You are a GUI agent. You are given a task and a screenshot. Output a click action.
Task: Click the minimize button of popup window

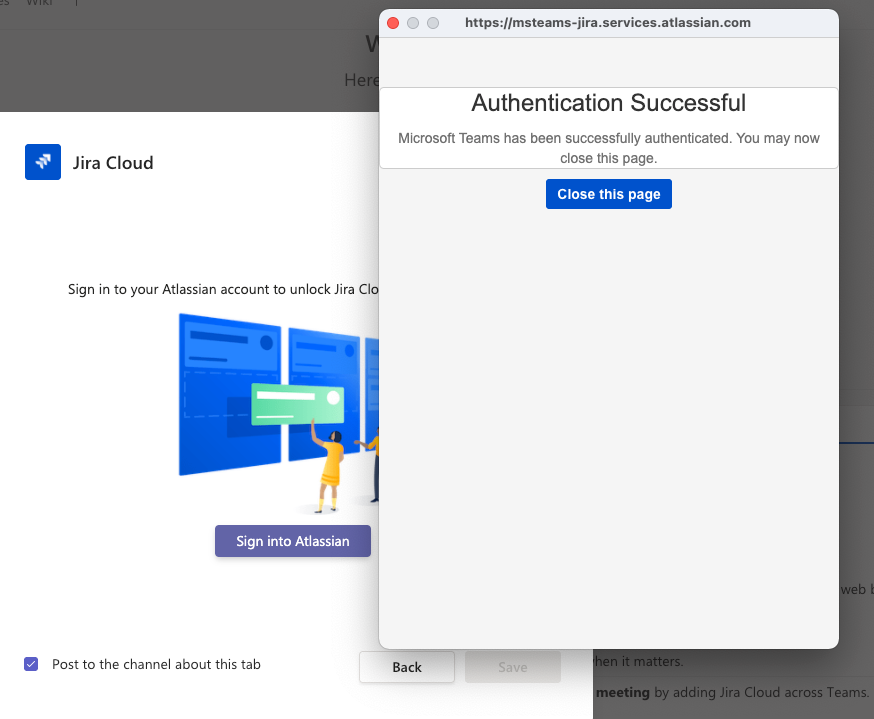pyautogui.click(x=413, y=23)
